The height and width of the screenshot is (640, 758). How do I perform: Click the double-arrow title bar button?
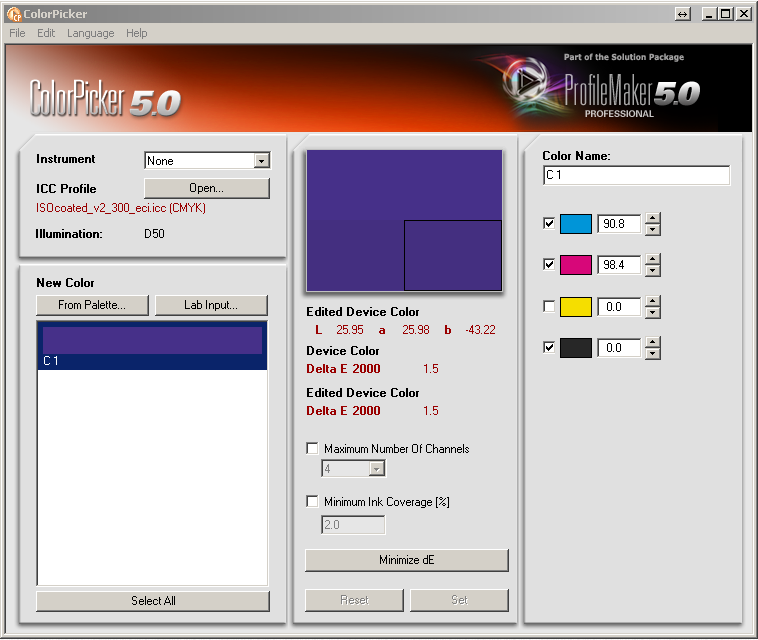(x=682, y=14)
